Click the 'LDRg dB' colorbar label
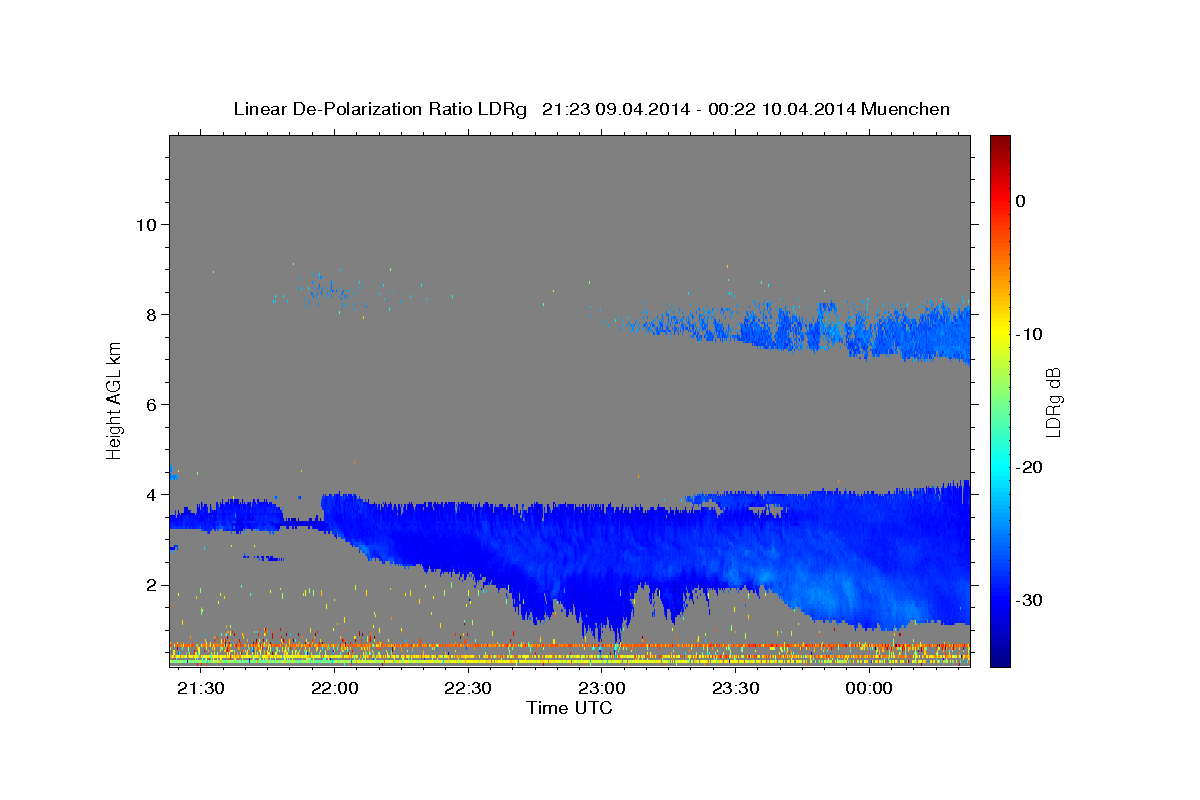Viewport: 1200px width, 800px height. click(1052, 402)
